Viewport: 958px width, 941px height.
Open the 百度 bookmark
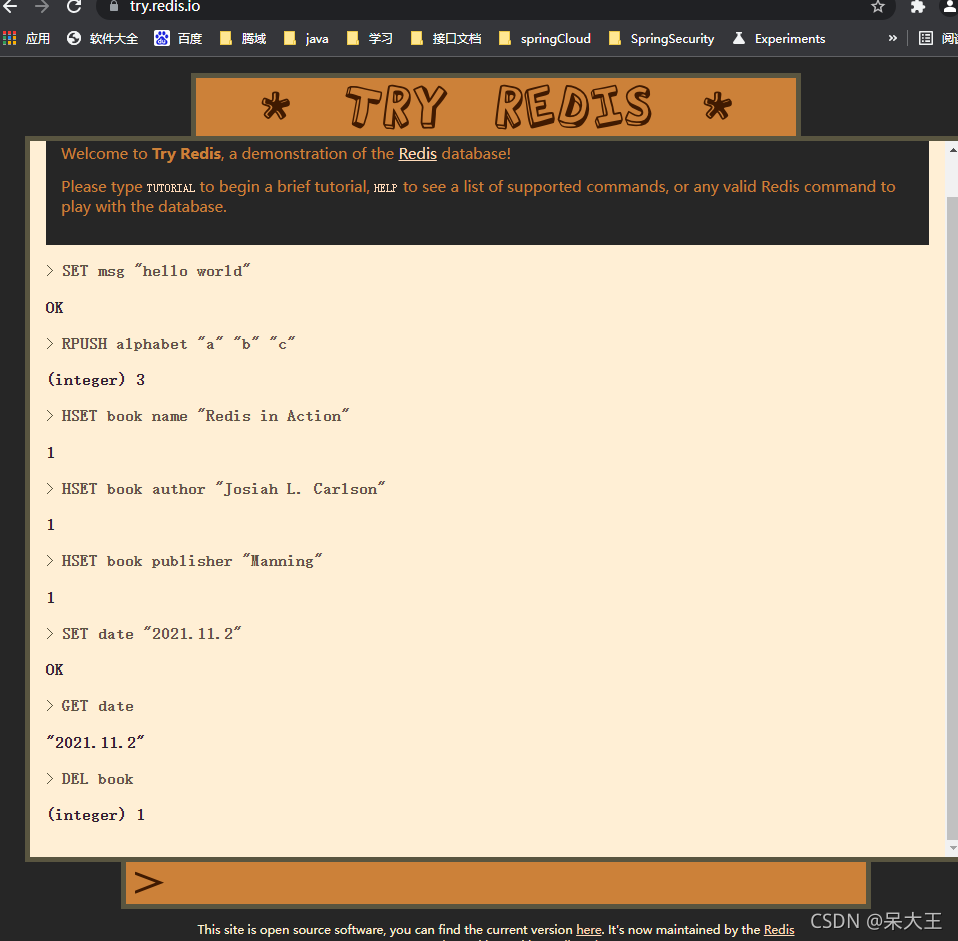click(x=178, y=38)
